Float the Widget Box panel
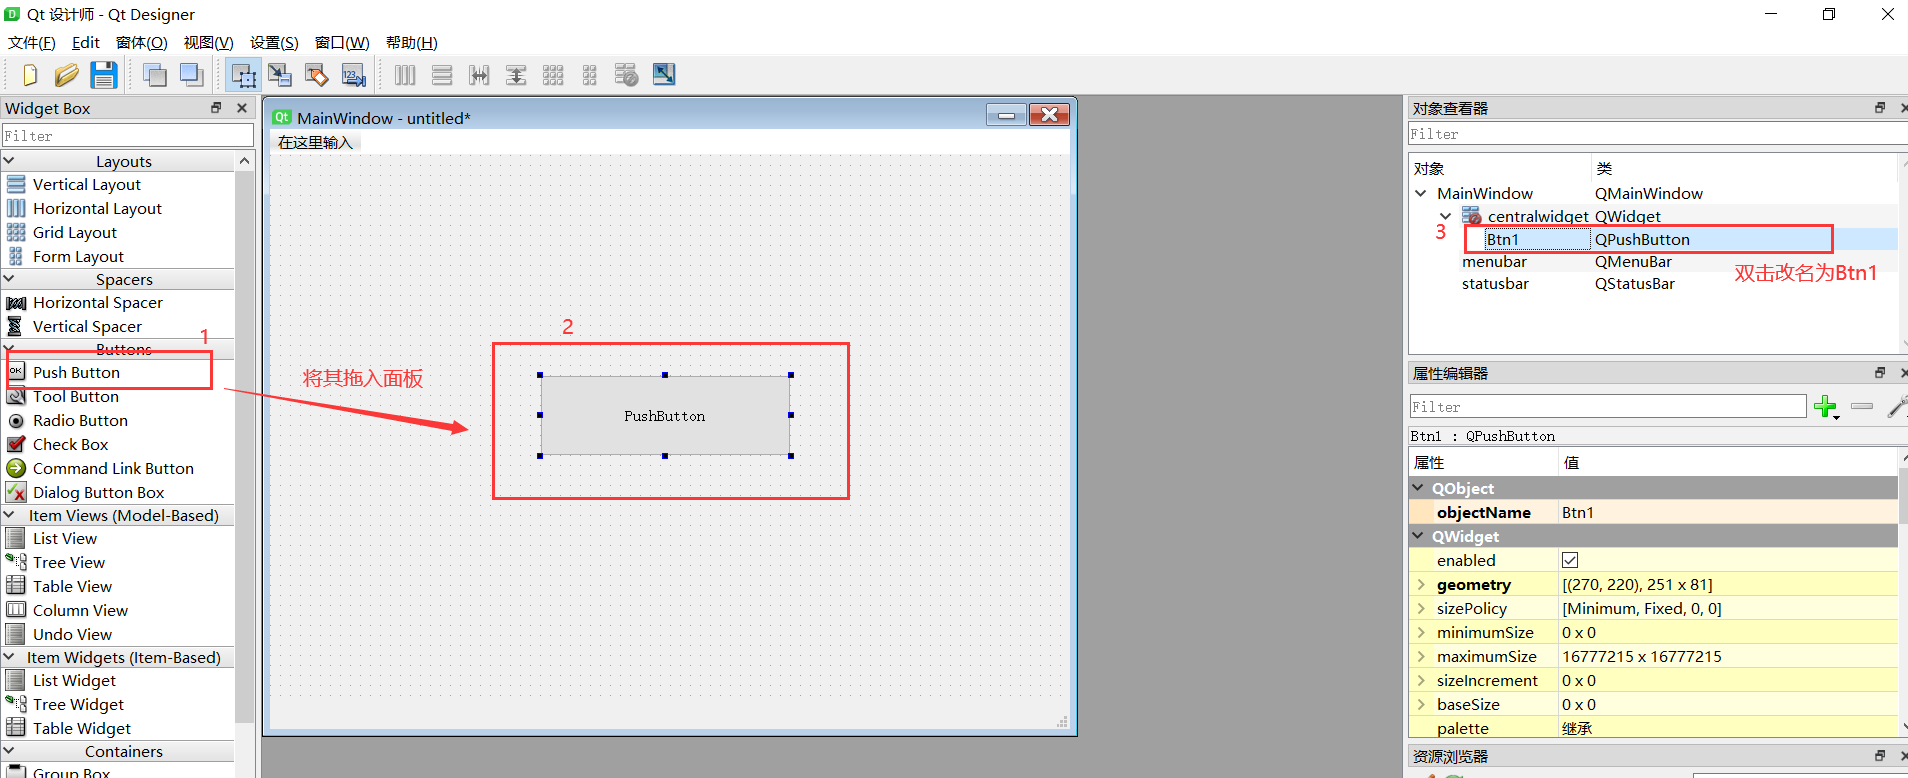 pos(216,108)
